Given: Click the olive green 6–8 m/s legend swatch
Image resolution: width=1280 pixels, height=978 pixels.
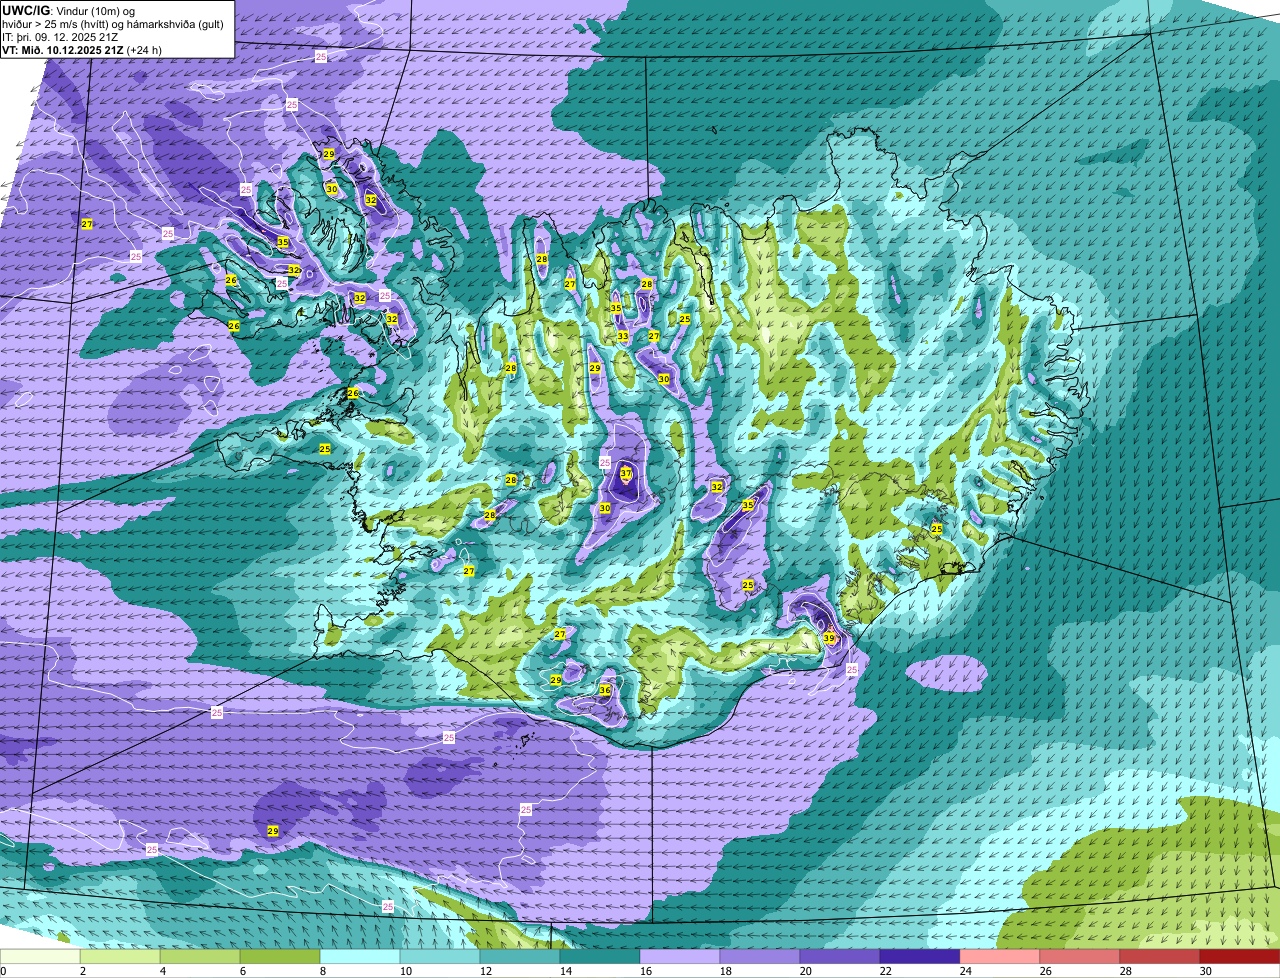Looking at the screenshot, I should (x=280, y=956).
